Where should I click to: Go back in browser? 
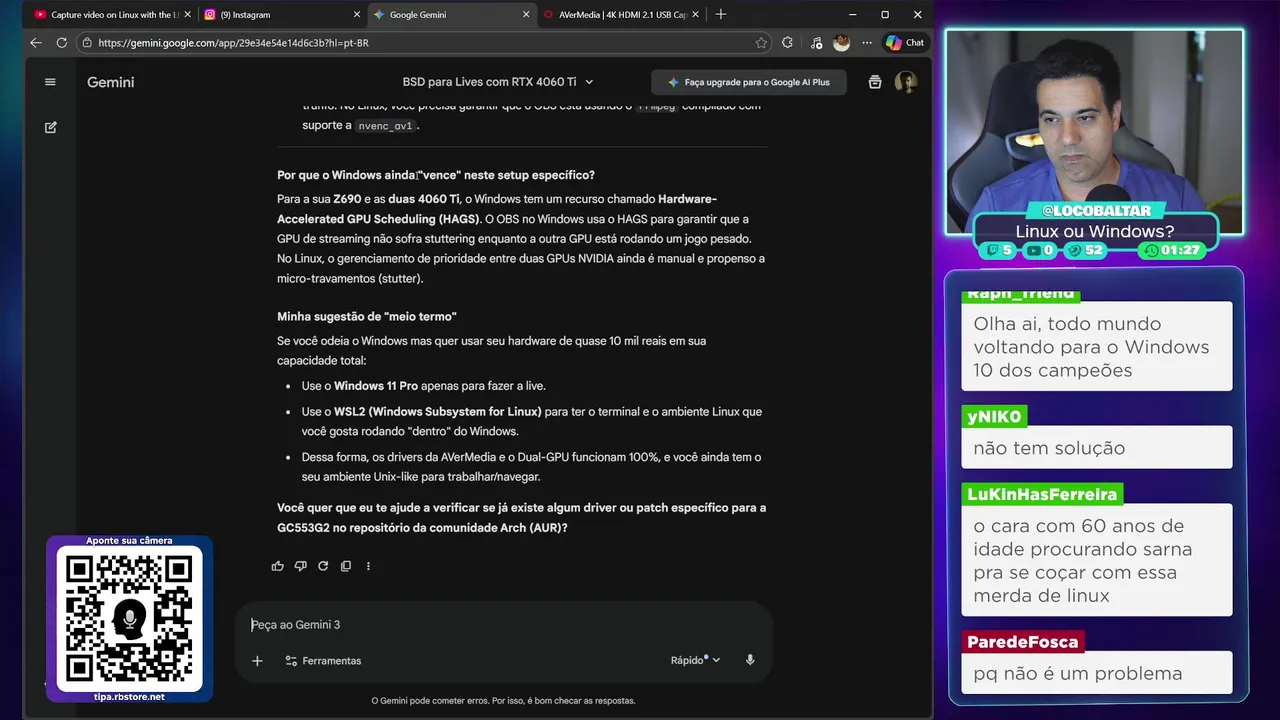click(x=36, y=43)
